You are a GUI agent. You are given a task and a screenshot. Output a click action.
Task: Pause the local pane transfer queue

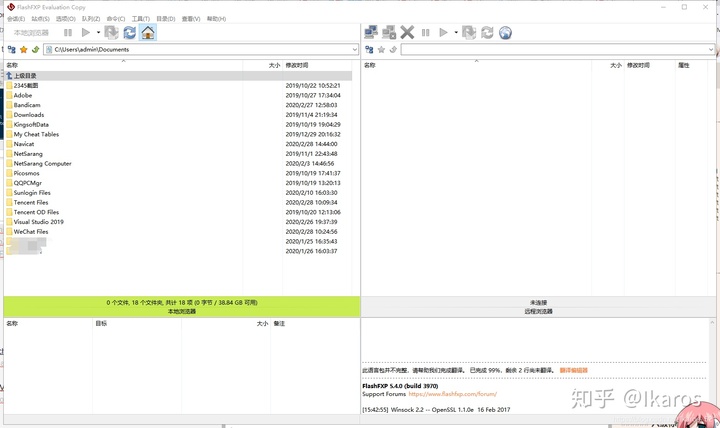click(68, 33)
